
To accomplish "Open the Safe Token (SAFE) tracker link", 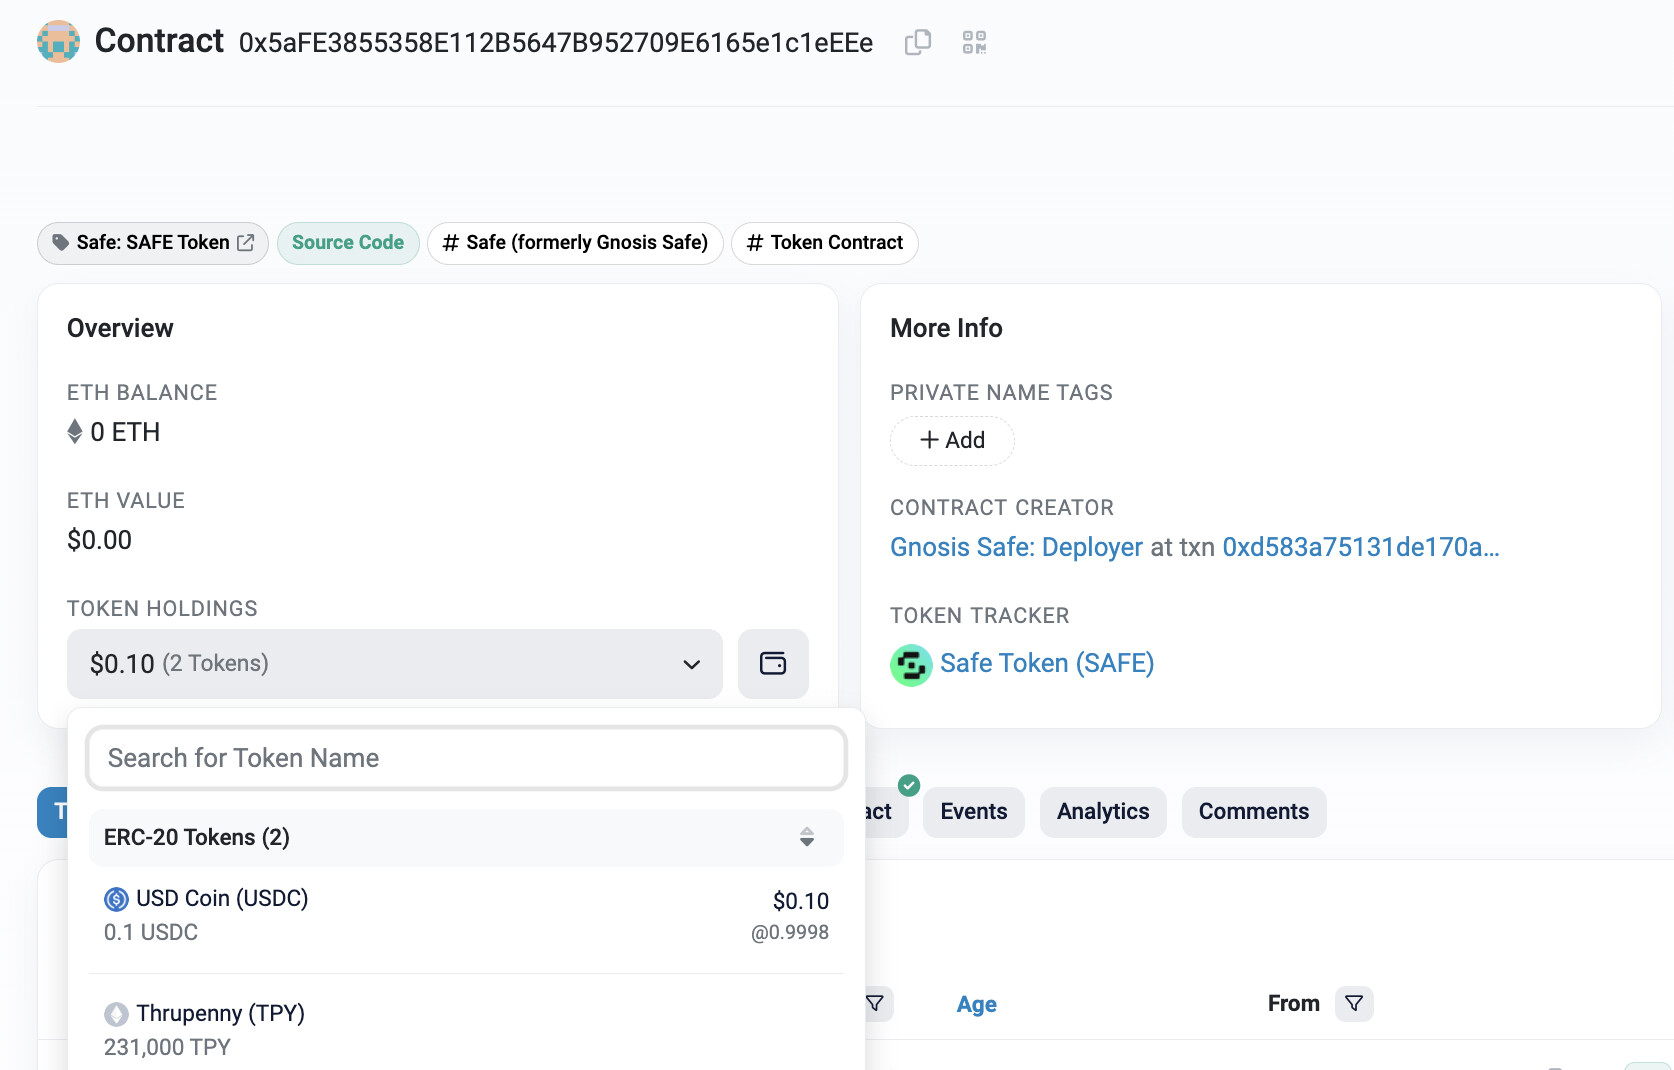I will tap(1047, 663).
